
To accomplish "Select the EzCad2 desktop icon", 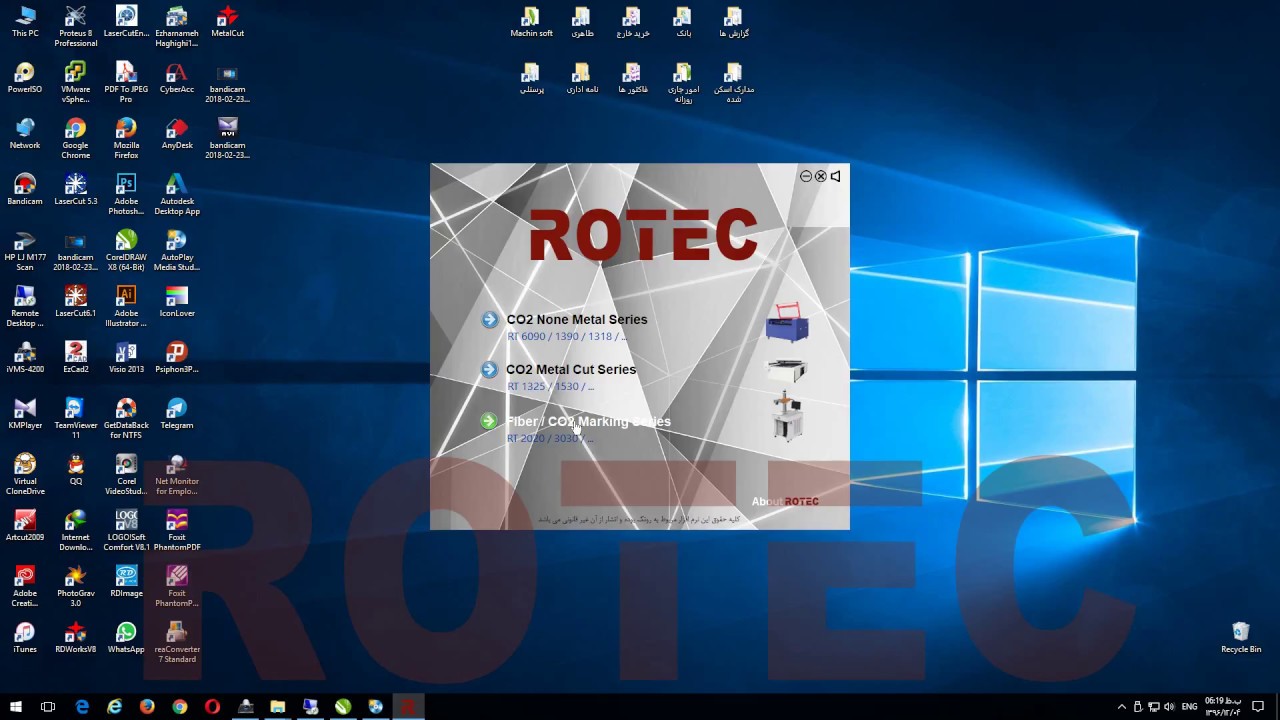I will [x=76, y=358].
